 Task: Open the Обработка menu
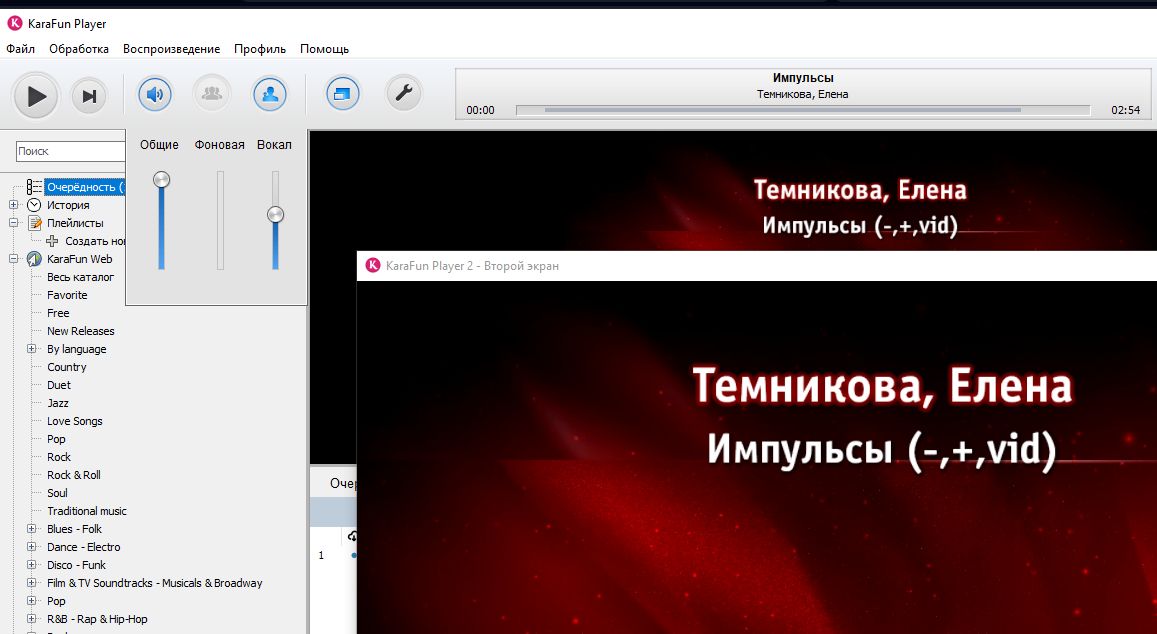coord(79,49)
